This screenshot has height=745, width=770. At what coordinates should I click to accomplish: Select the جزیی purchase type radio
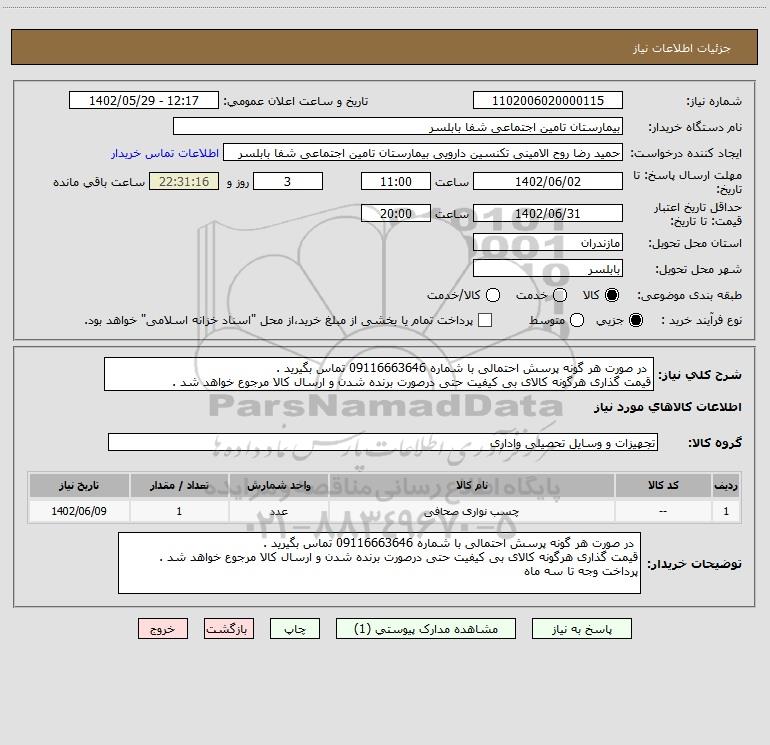[635, 320]
